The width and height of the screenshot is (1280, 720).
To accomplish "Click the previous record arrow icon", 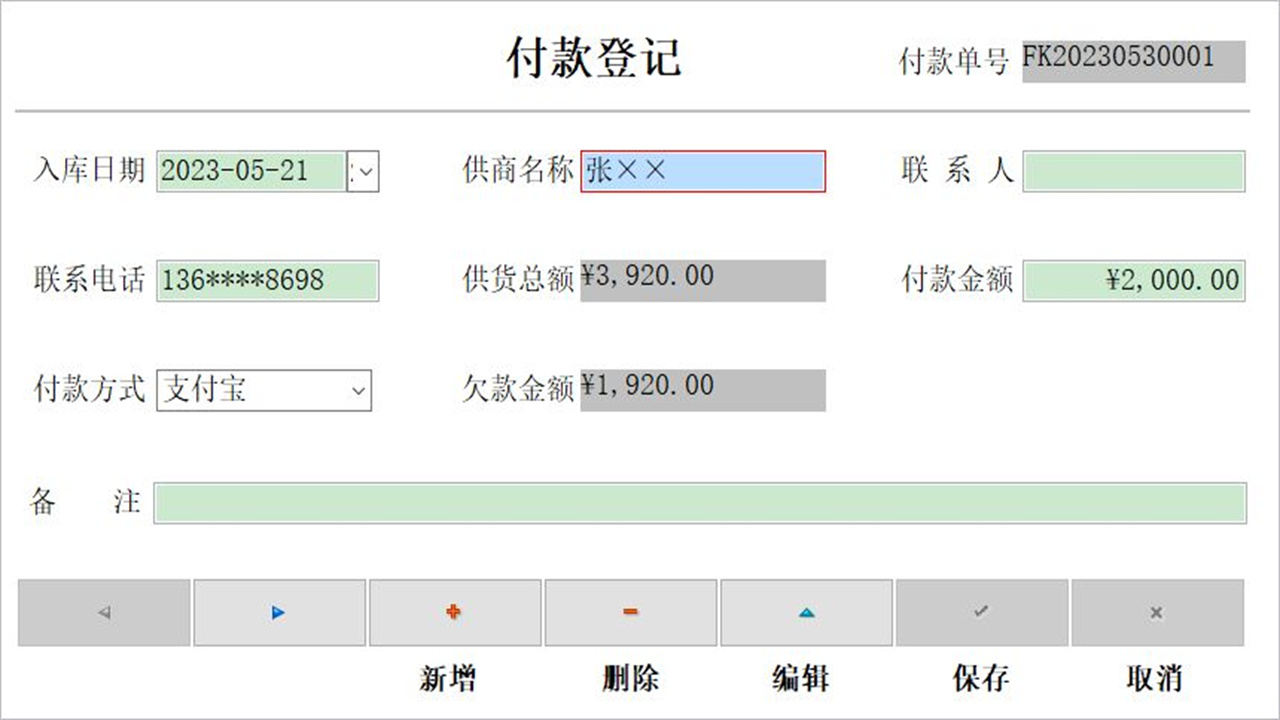I will coord(101,612).
